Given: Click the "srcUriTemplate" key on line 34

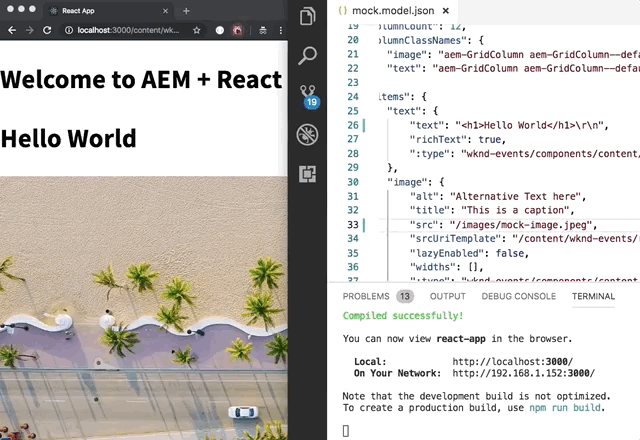Looking at the screenshot, I should pyautogui.click(x=456, y=239).
